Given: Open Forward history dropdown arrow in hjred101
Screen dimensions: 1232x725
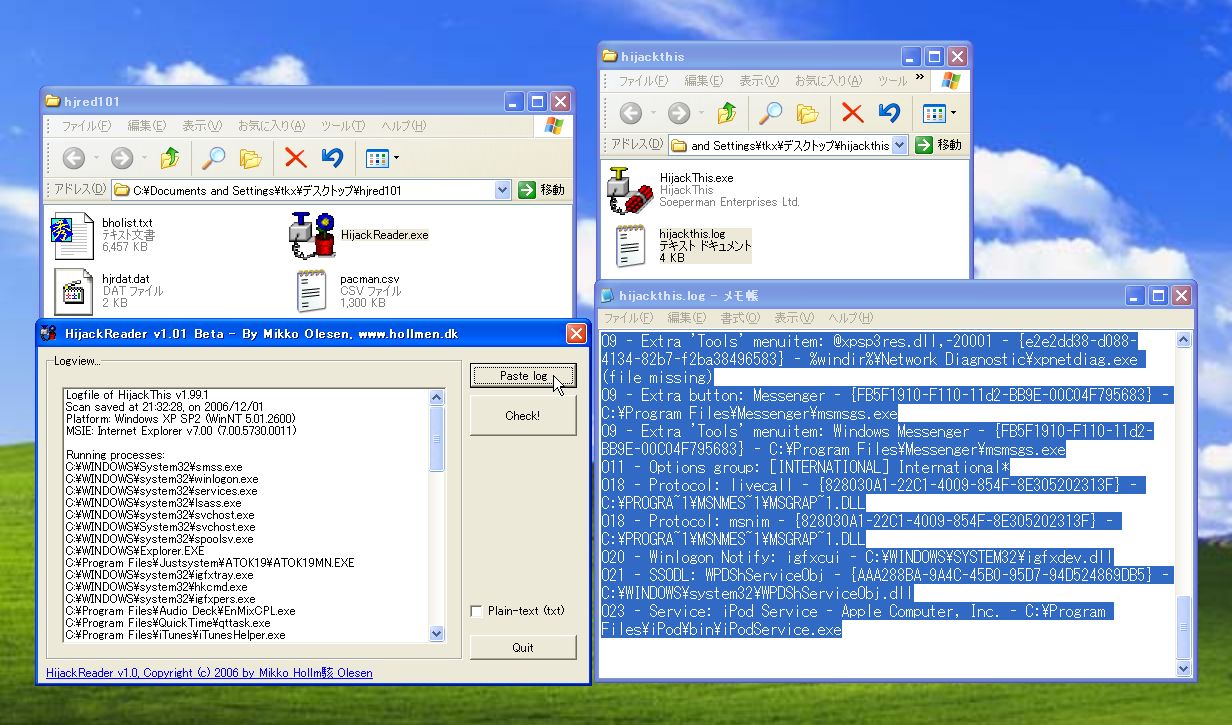Looking at the screenshot, I should [x=144, y=158].
